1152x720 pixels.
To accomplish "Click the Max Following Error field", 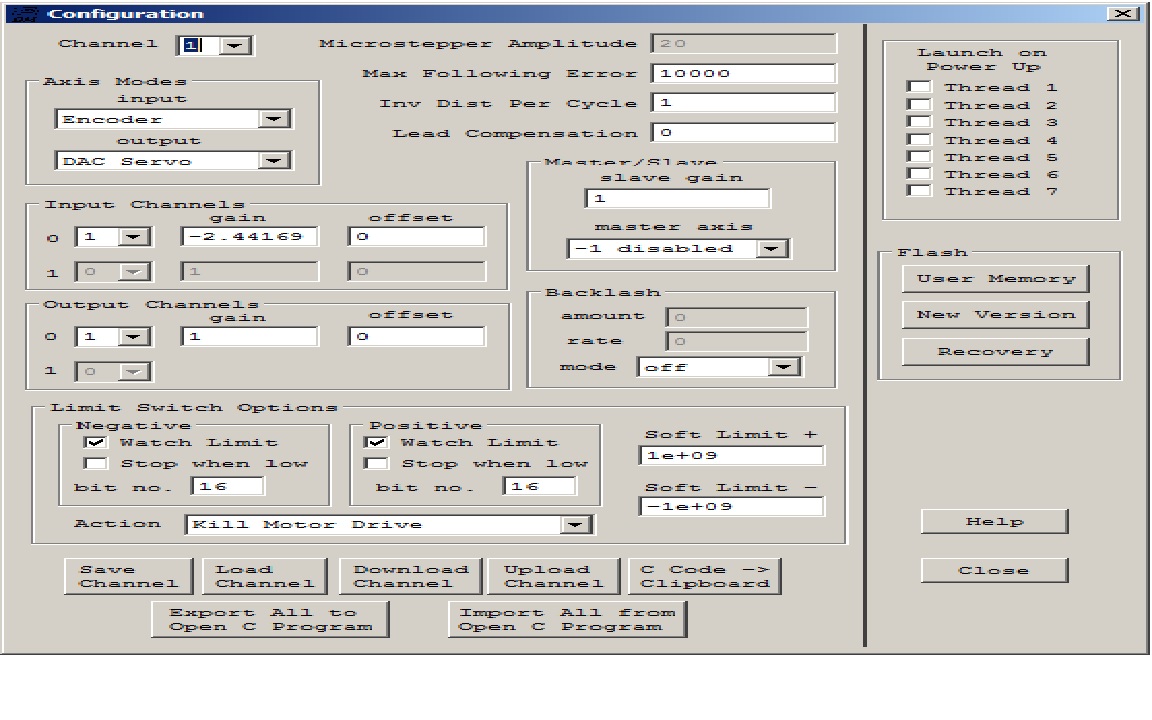I will click(x=743, y=74).
